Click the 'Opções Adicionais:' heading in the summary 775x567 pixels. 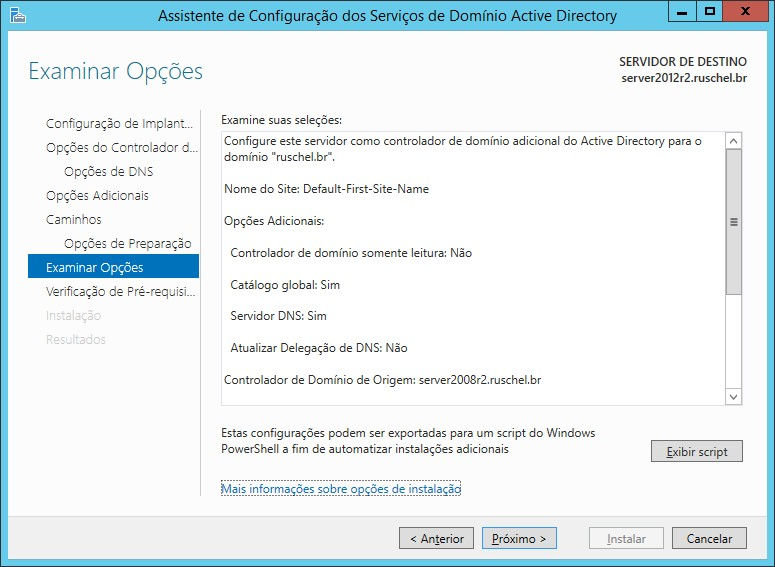pyautogui.click(x=274, y=221)
